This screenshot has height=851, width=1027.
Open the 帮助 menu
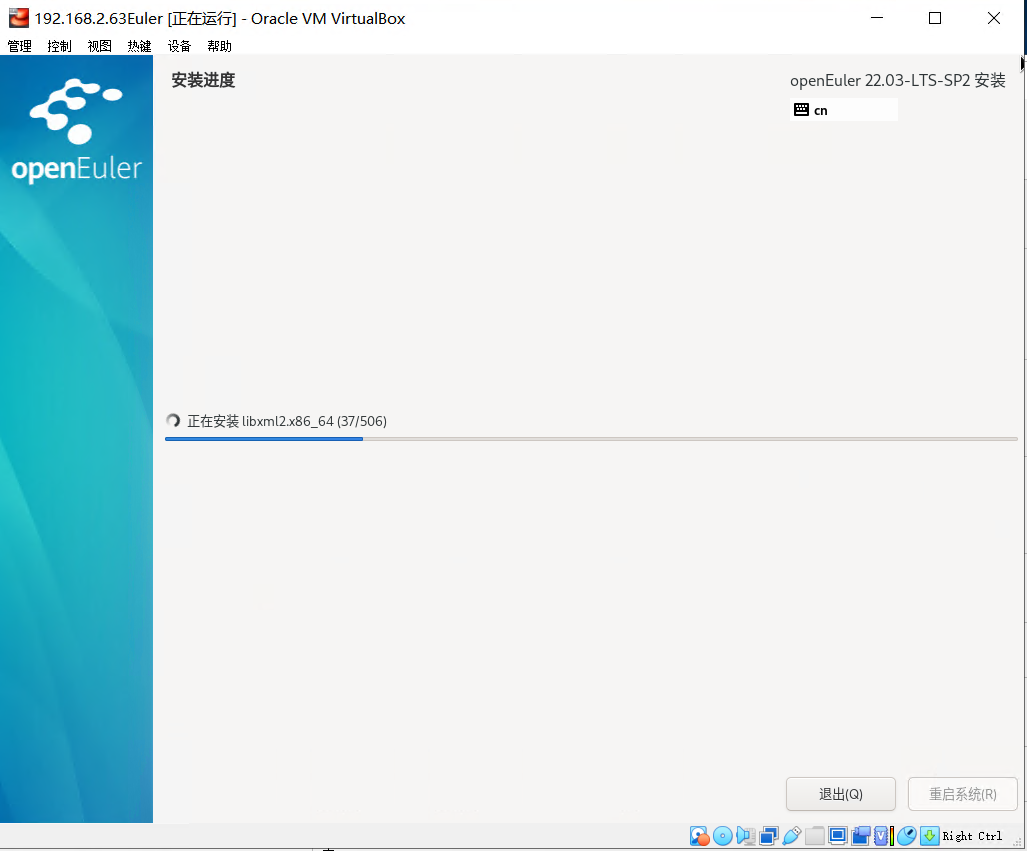coord(219,46)
